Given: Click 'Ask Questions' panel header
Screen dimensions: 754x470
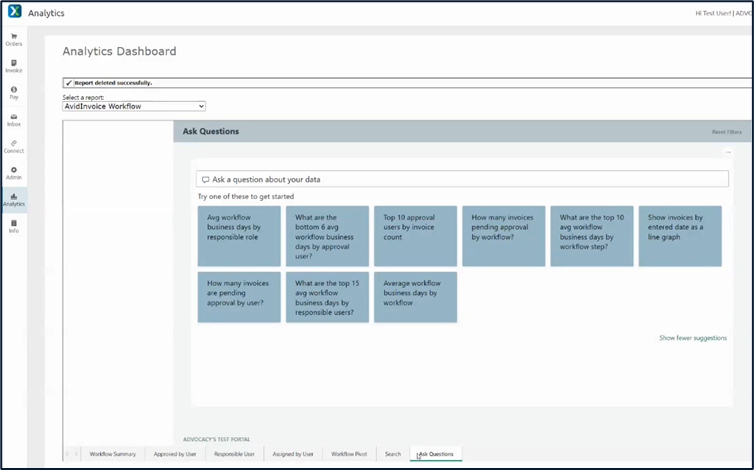Looking at the screenshot, I should (x=211, y=131).
